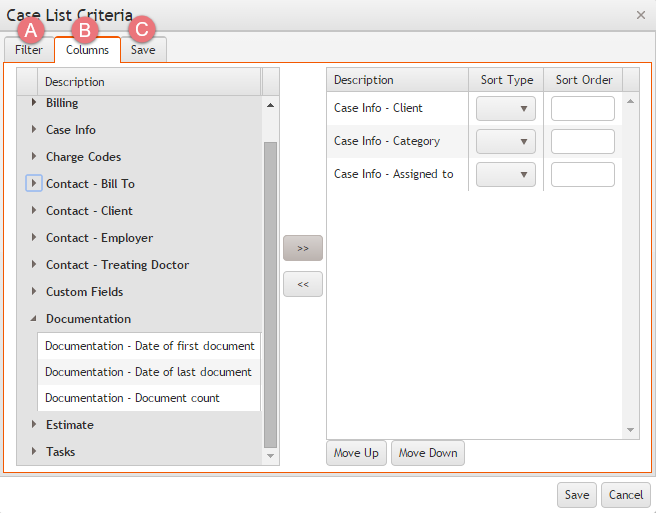Open Sort Type dropdown for Case Info - Category

[x=506, y=141]
